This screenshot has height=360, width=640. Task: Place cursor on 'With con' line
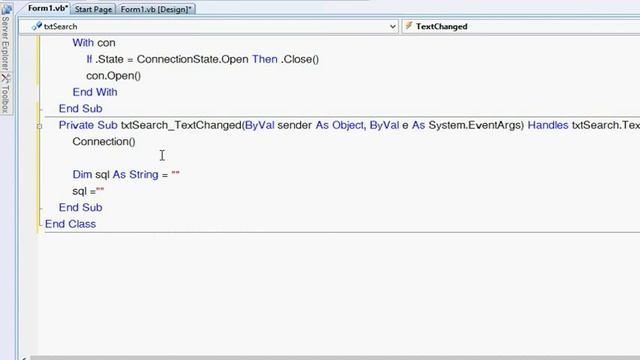[x=94, y=43]
